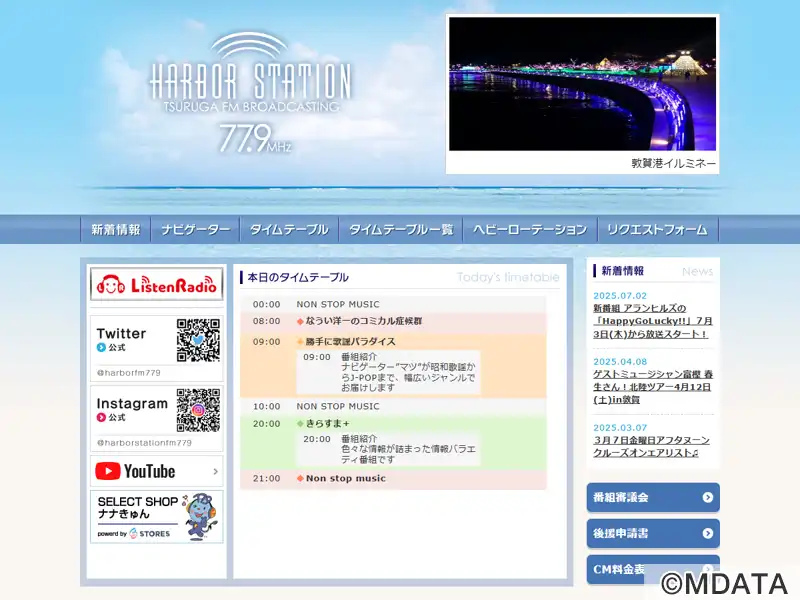Click the @harborfm779 Twitter handle
The height and width of the screenshot is (600, 800).
[129, 373]
